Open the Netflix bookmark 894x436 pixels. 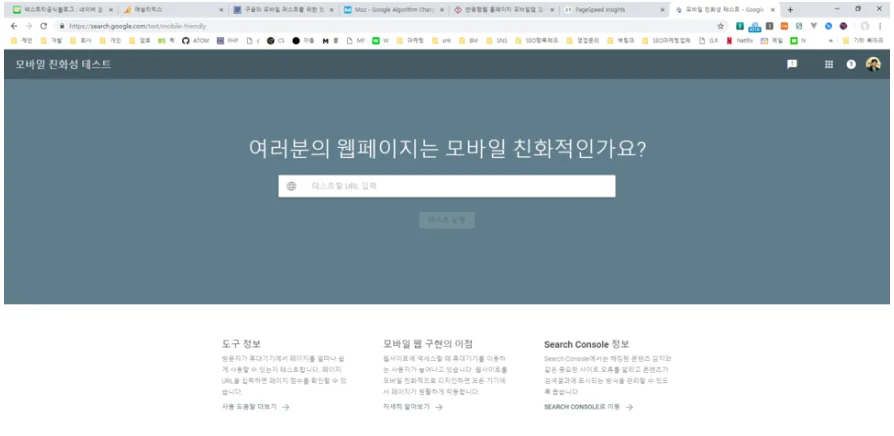[x=740, y=41]
